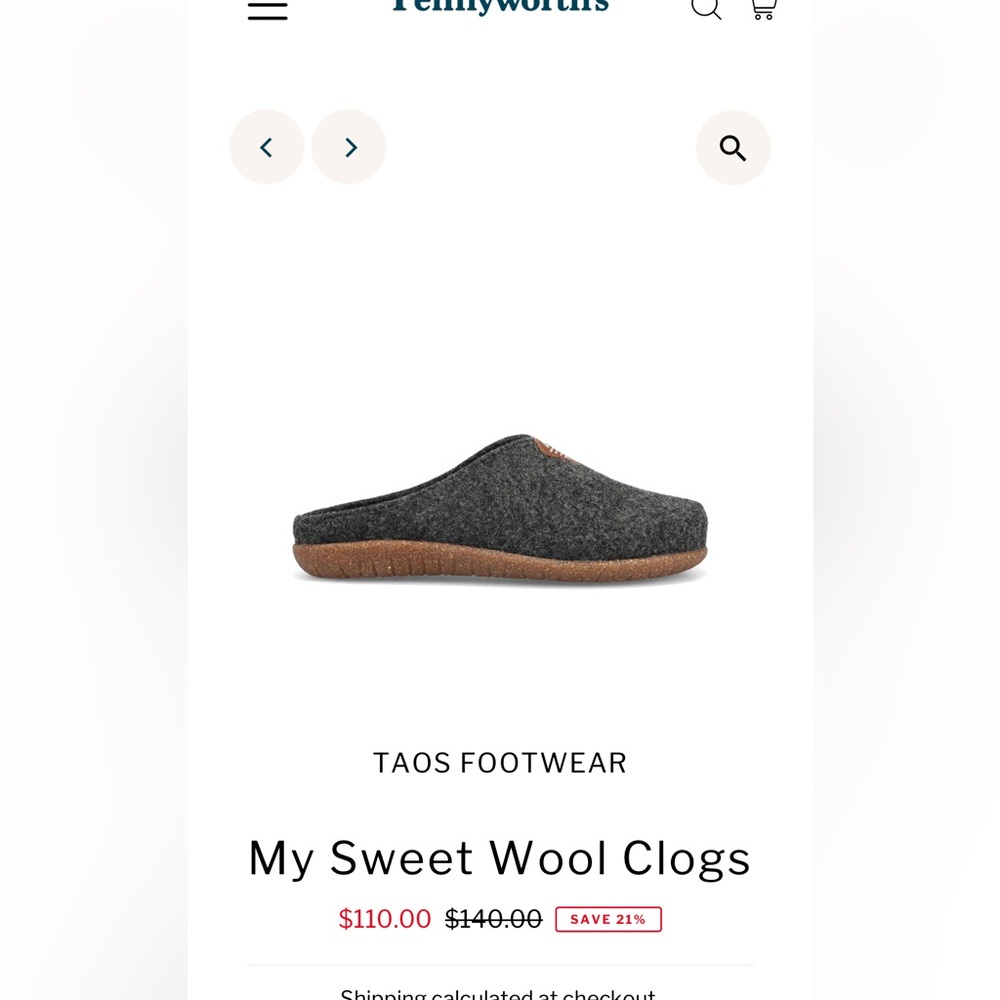Click the right chevron arrow above the product
The image size is (1000, 1000).
click(x=348, y=146)
